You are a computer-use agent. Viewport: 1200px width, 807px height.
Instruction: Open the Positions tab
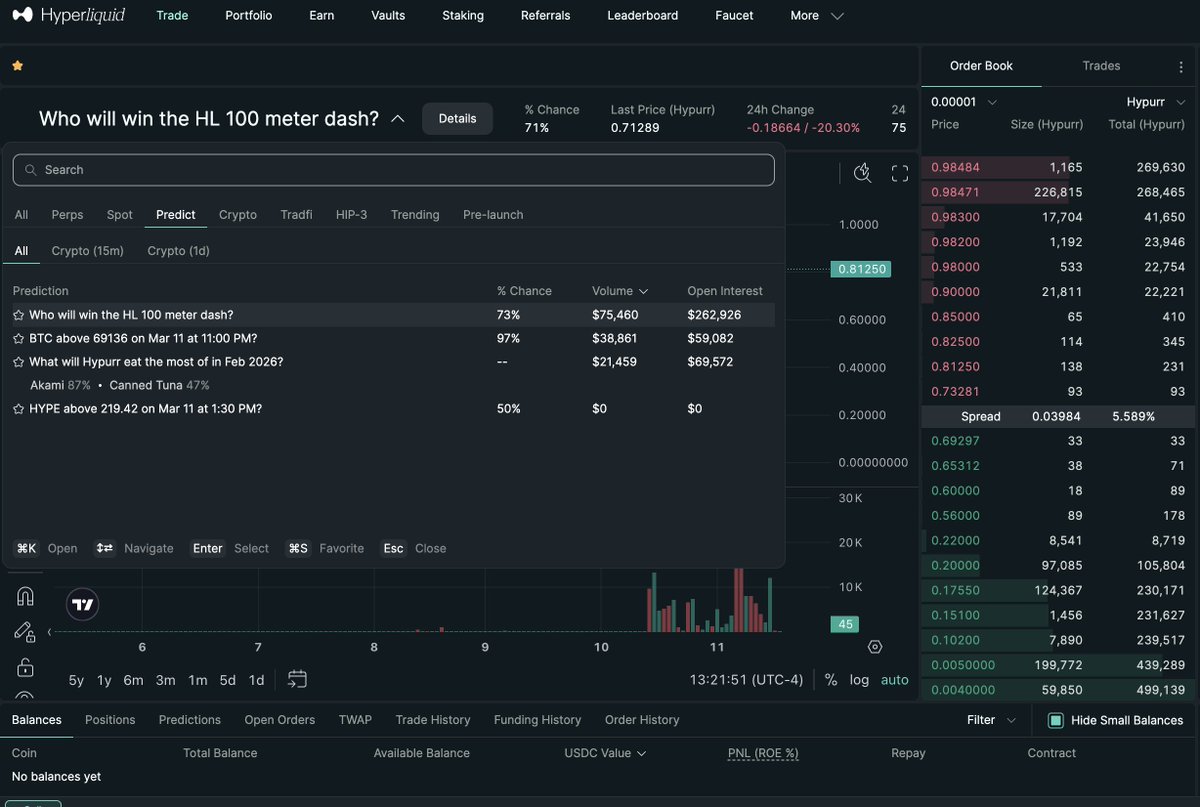coord(110,720)
